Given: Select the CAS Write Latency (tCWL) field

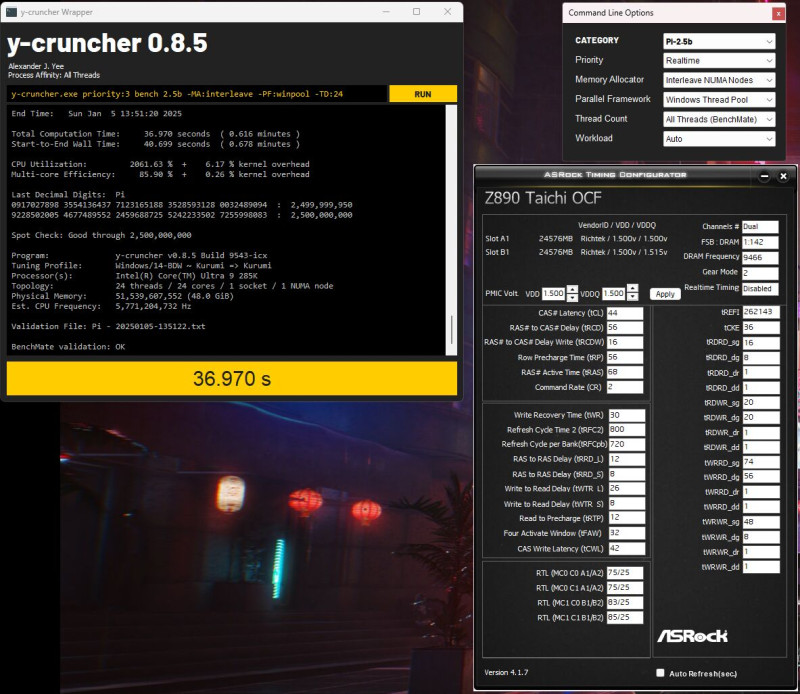Looking at the screenshot, I should click(x=627, y=548).
